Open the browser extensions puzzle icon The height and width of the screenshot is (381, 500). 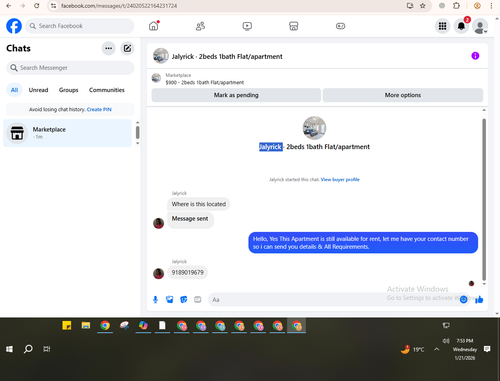click(456, 6)
